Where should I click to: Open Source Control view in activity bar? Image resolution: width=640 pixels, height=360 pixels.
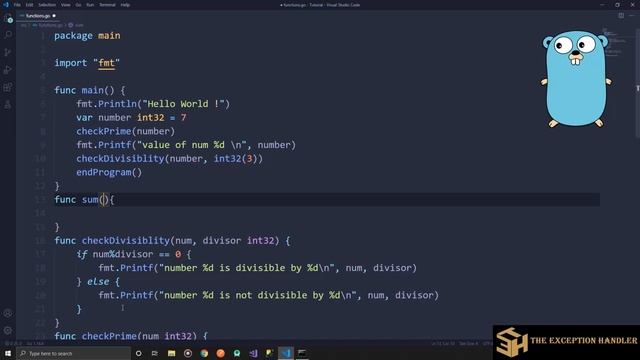point(8,52)
